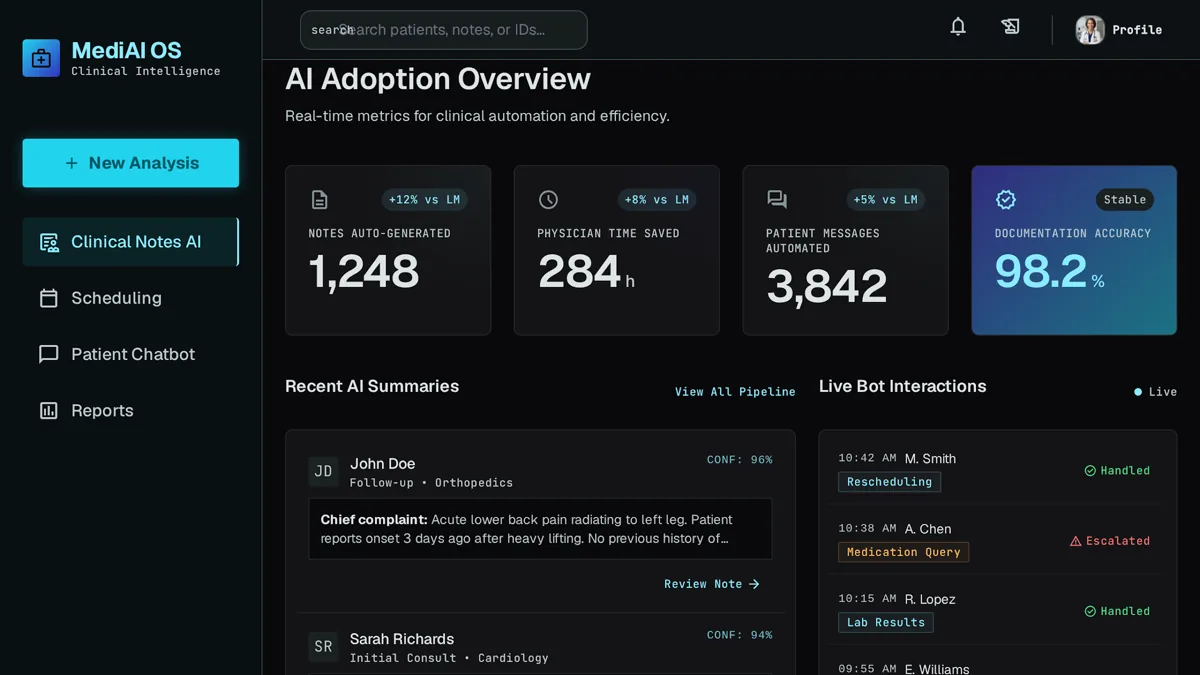Click Handled status for R. Lopez
The width and height of the screenshot is (1200, 675).
1117,611
